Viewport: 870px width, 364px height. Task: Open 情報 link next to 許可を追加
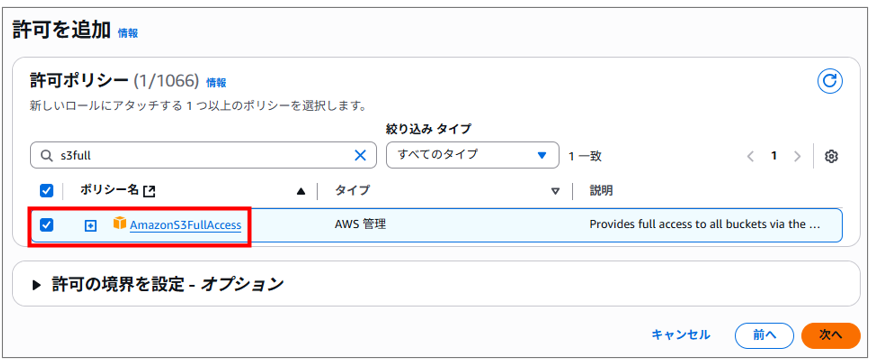pos(128,33)
